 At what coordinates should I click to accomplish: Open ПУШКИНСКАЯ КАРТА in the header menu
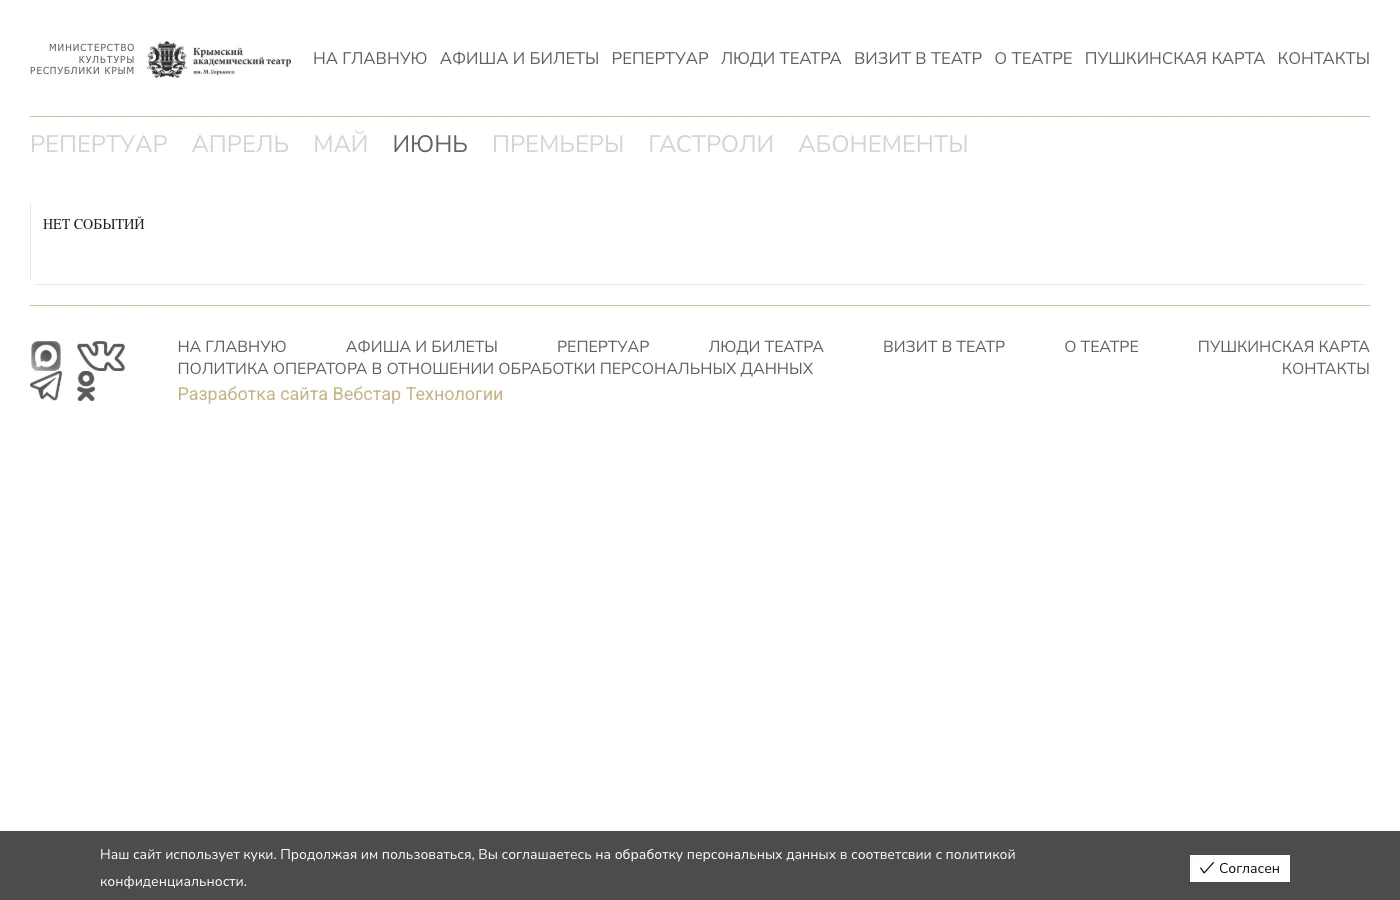pos(1174,59)
